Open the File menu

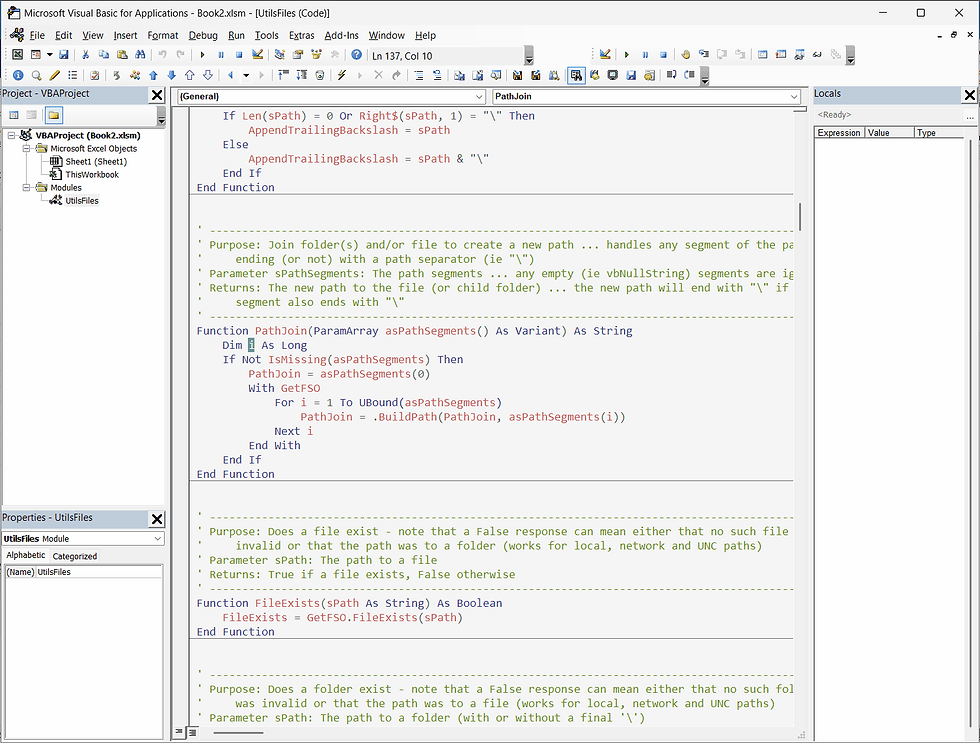(x=37, y=36)
